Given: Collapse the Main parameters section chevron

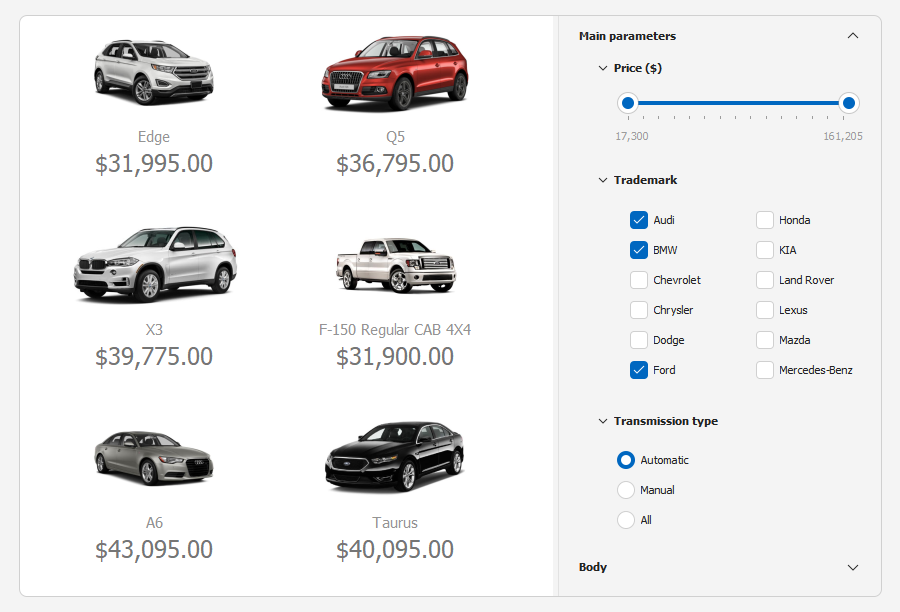Looking at the screenshot, I should [x=853, y=36].
